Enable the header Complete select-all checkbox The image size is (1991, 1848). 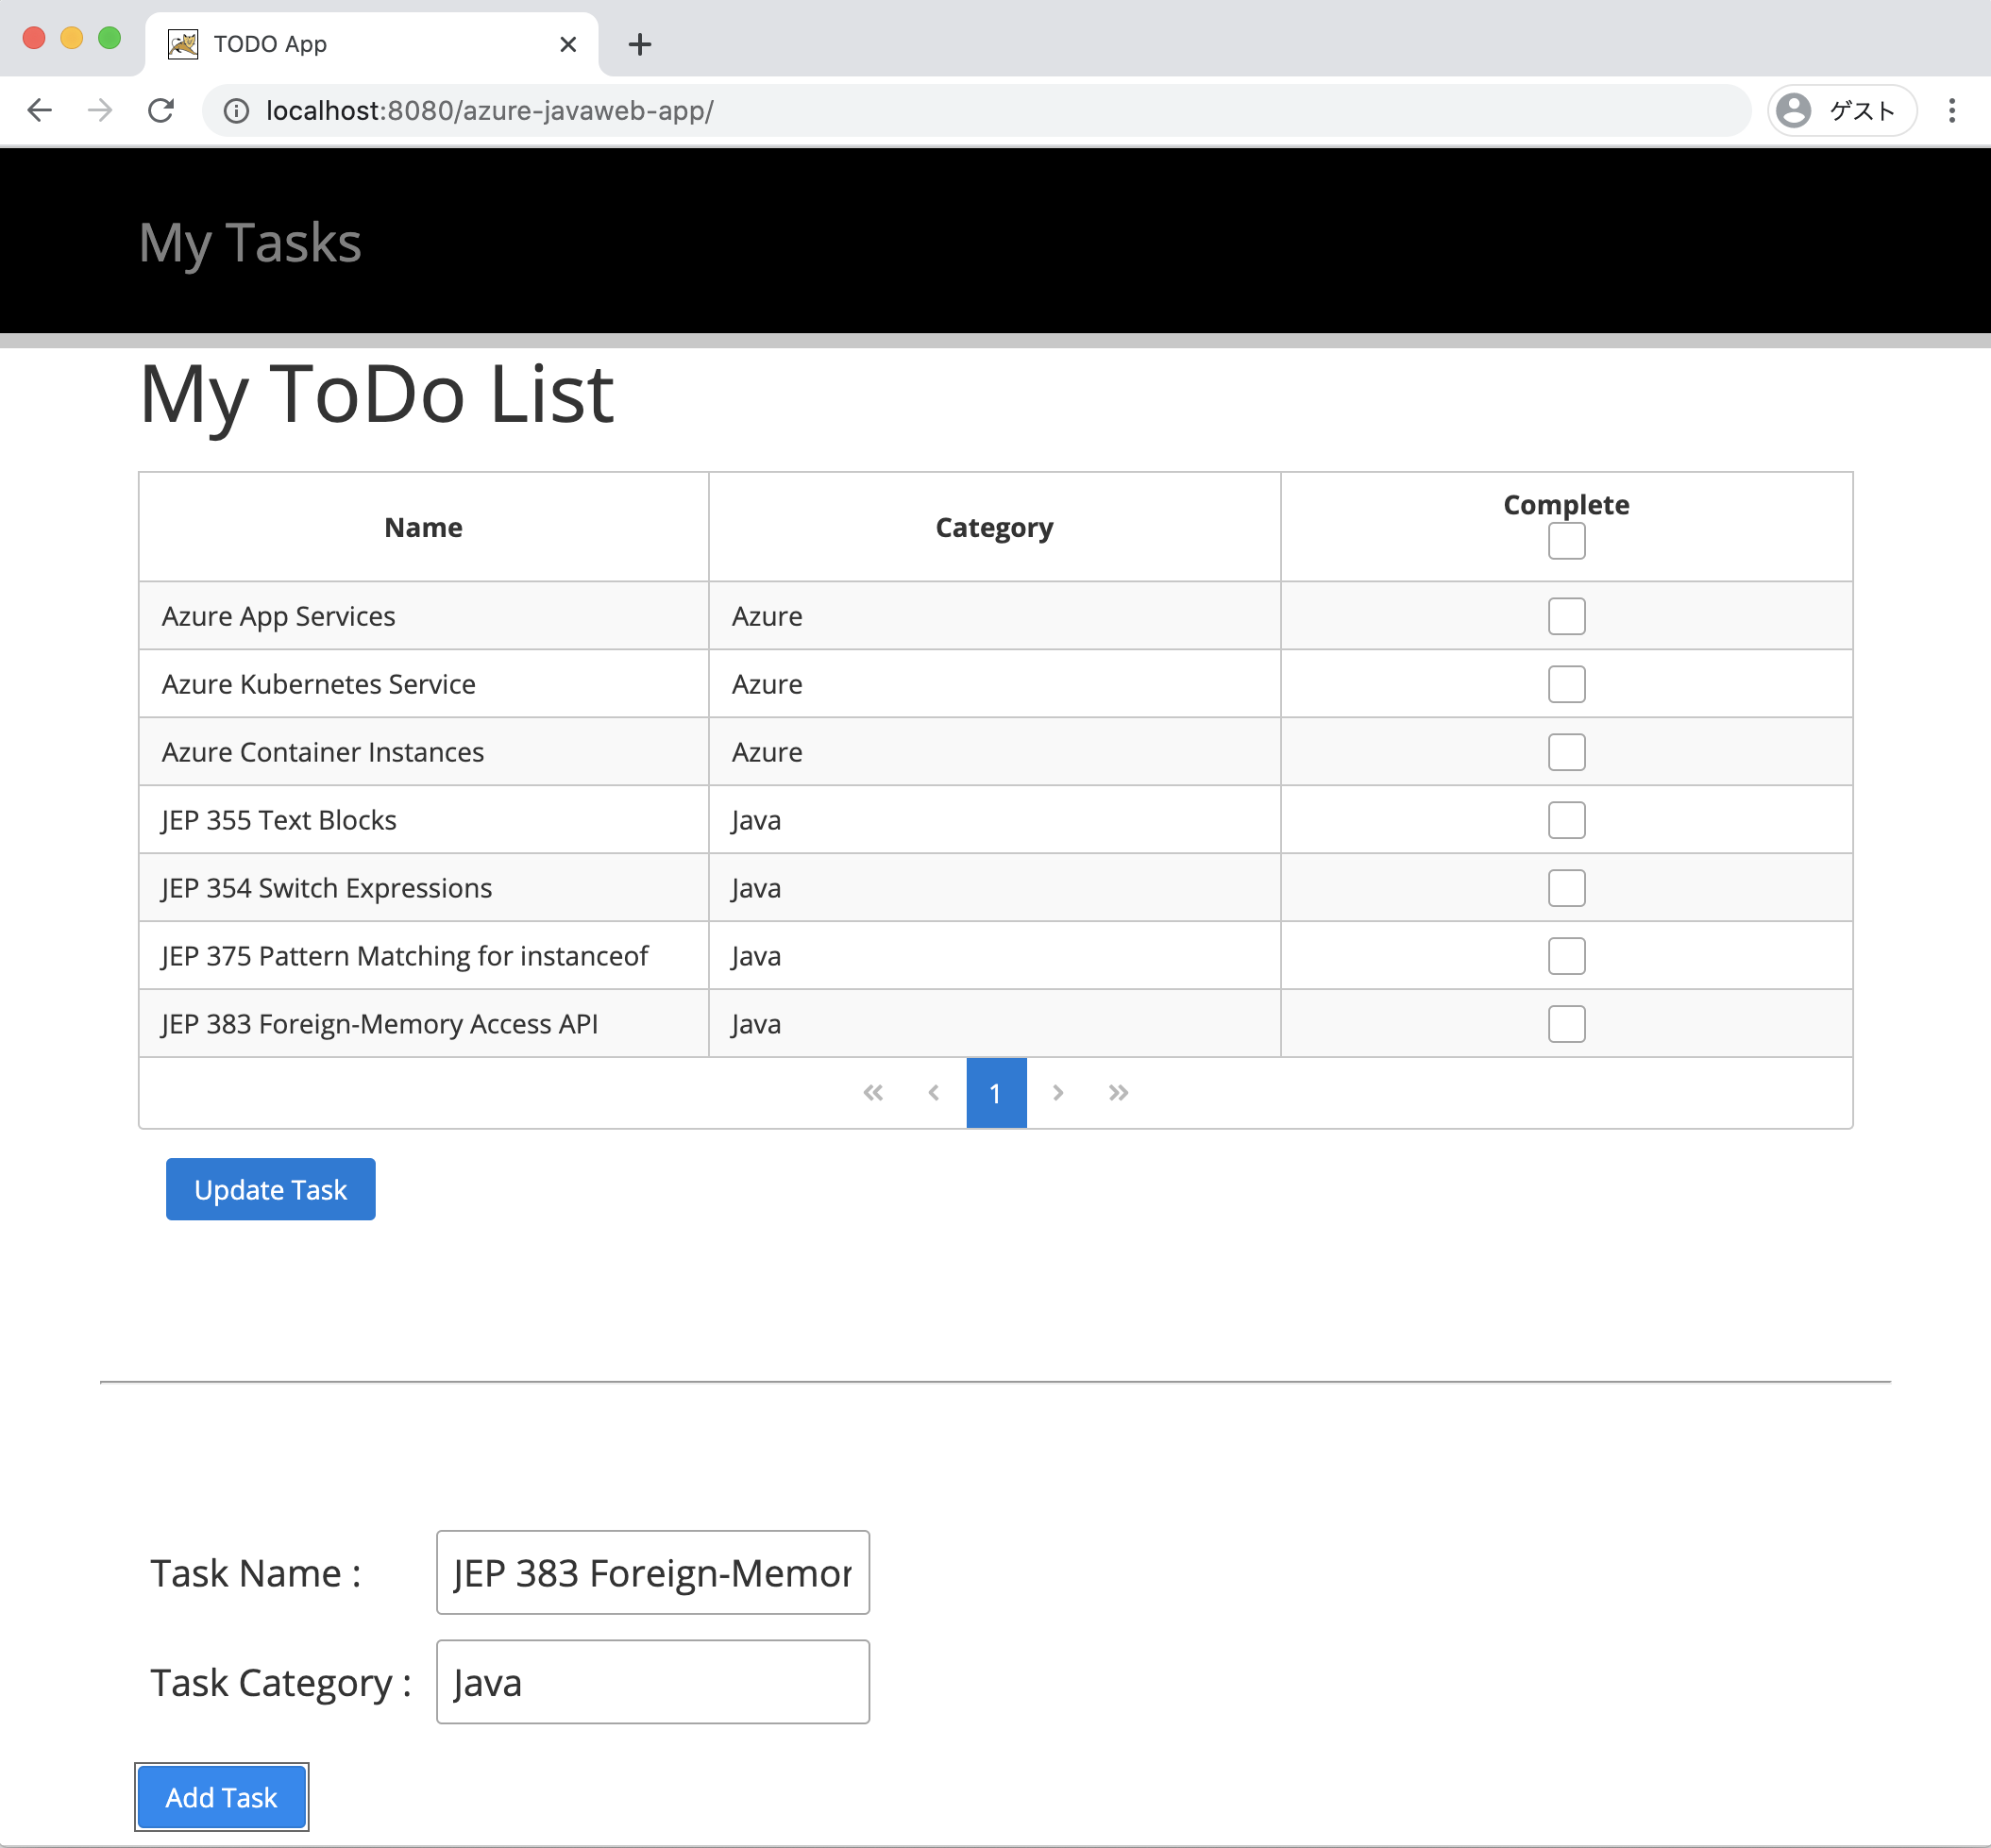1567,540
